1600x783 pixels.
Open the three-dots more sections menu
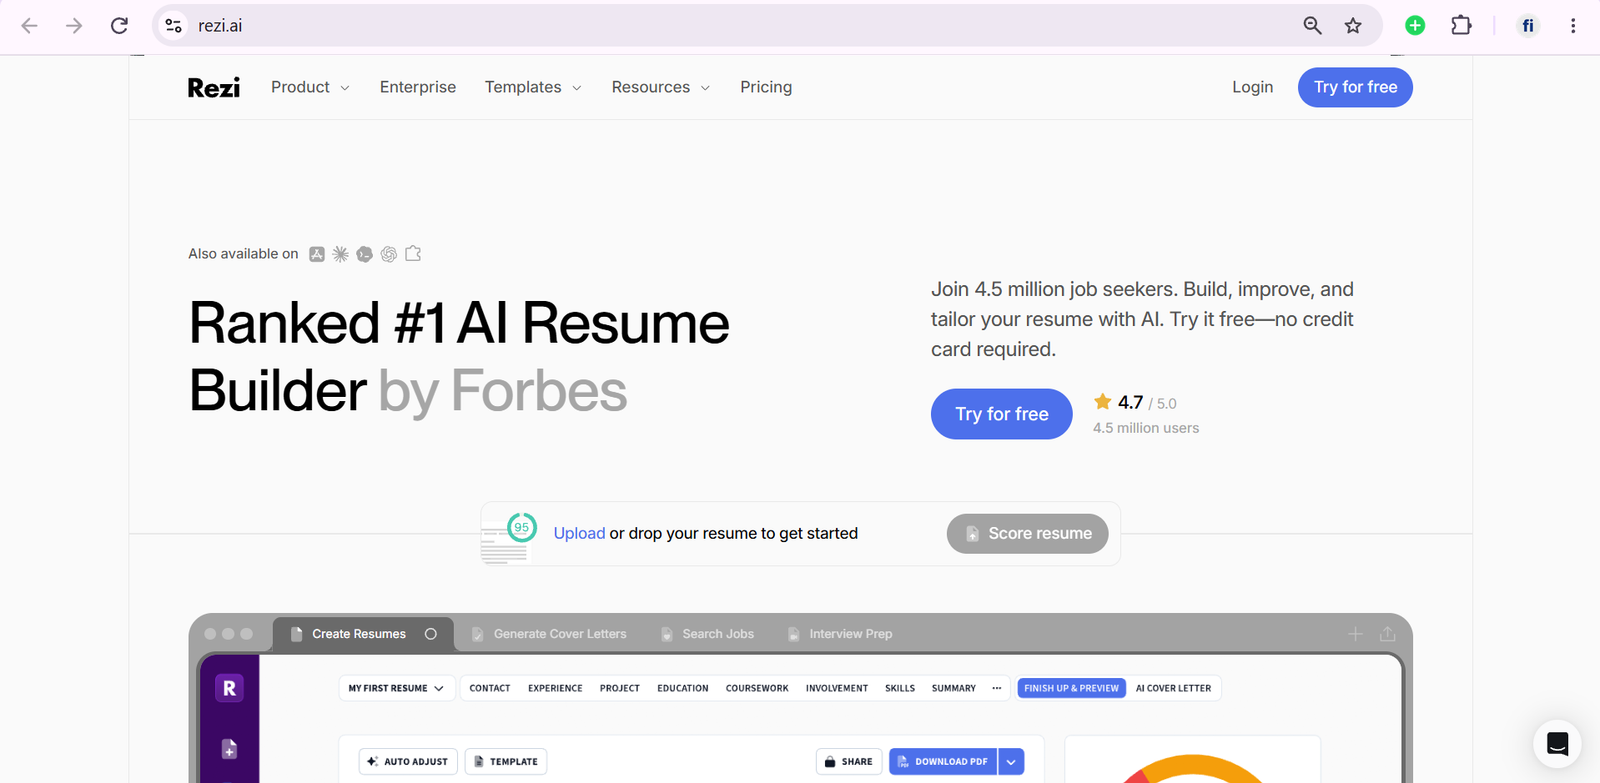click(996, 688)
